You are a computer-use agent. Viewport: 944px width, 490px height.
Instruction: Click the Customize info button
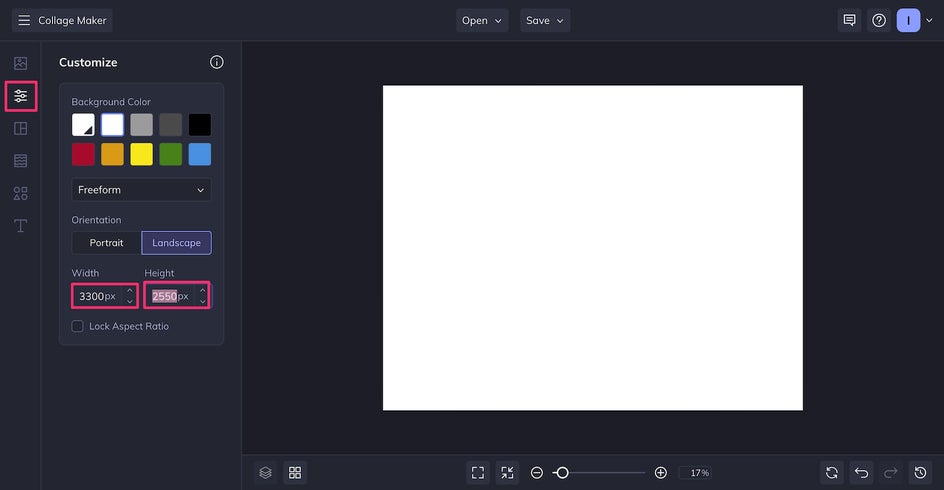217,62
